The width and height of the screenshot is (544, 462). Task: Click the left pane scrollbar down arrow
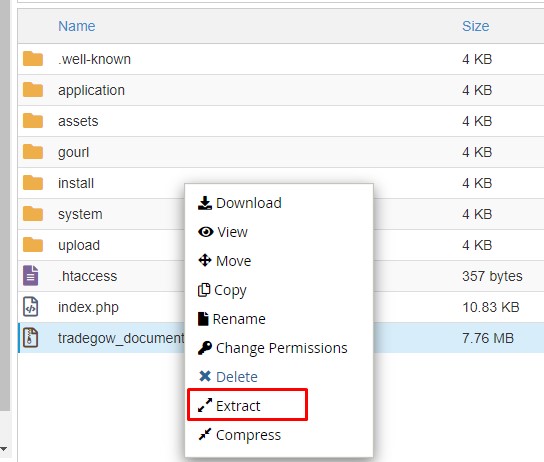coord(3,450)
